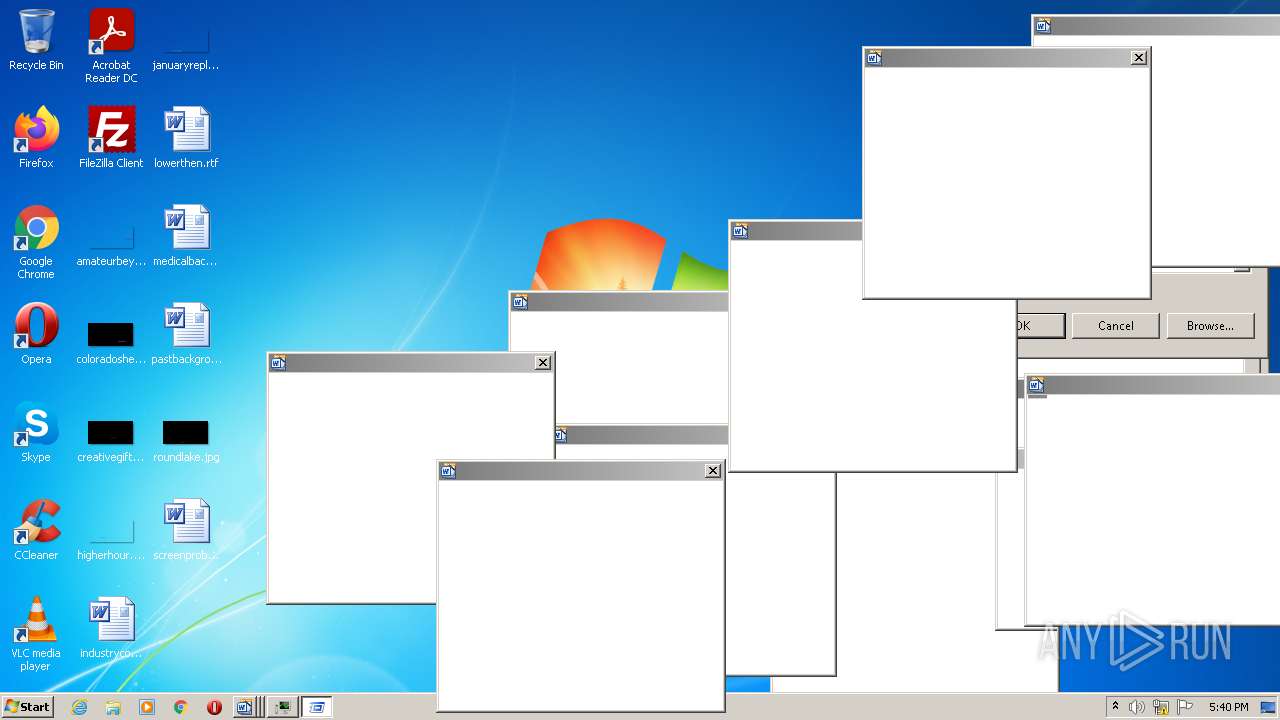Show hidden tray icons

tap(1115, 707)
